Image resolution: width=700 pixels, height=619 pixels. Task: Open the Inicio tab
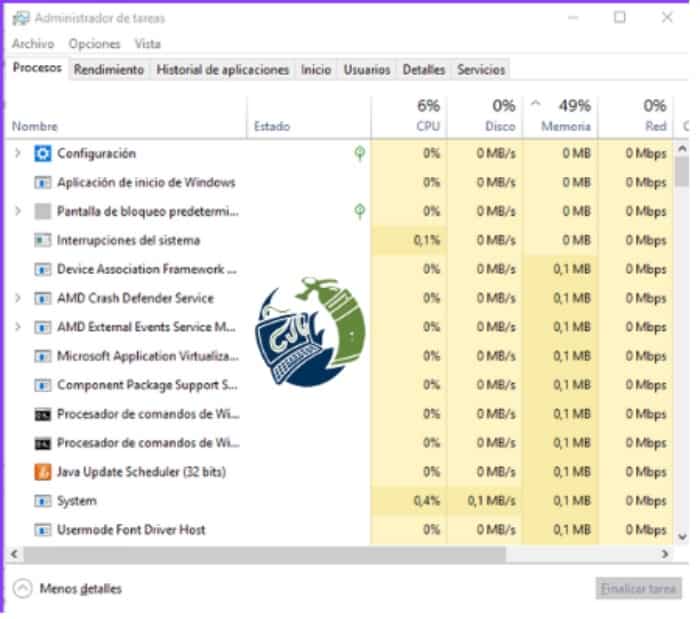pos(316,70)
